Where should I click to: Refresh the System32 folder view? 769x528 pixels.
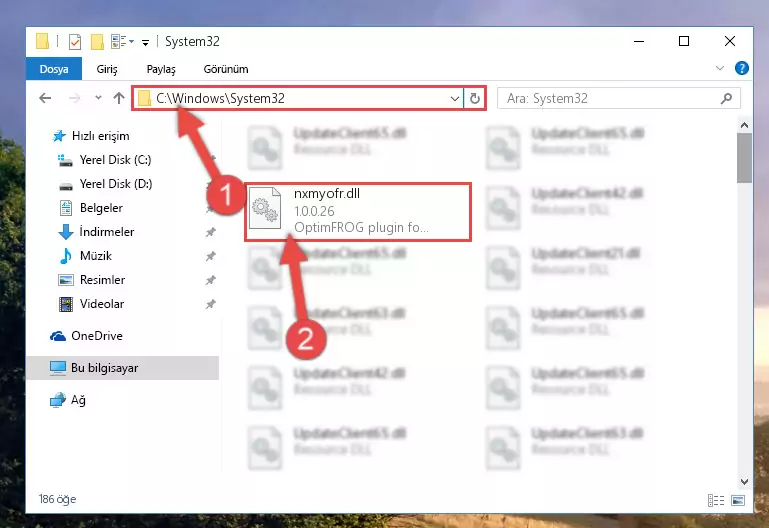click(474, 99)
